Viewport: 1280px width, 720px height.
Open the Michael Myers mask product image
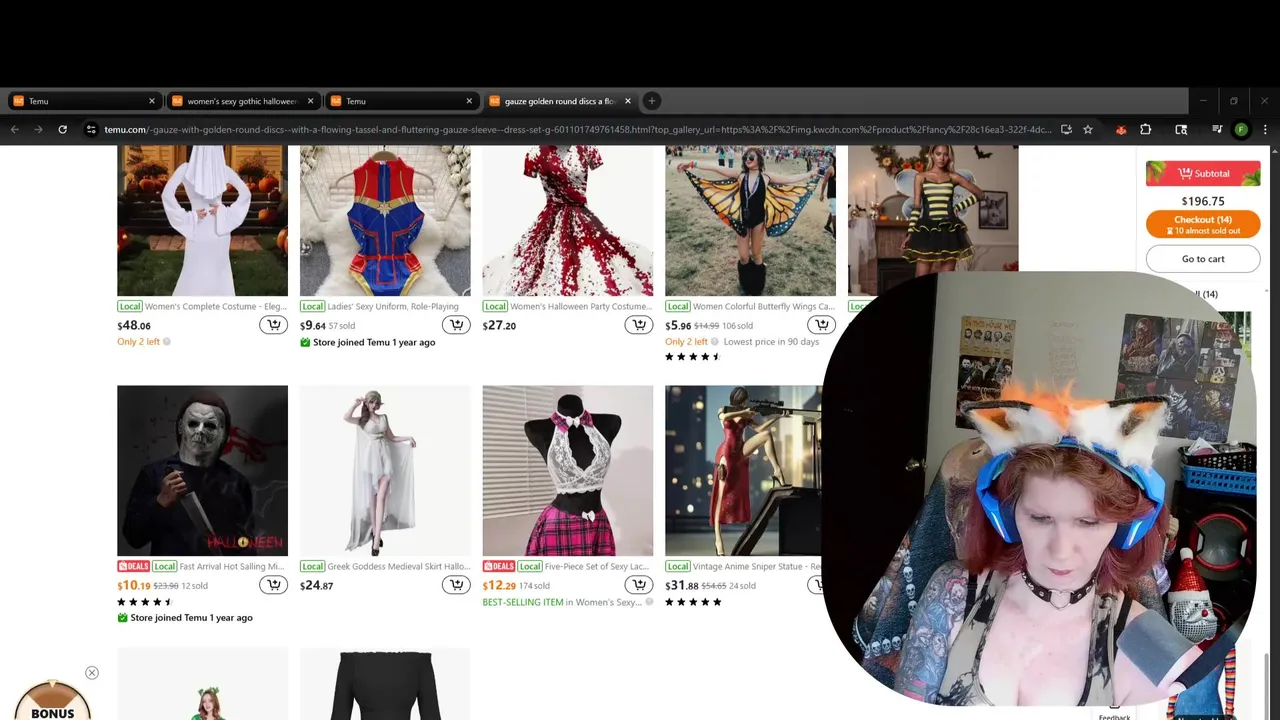click(202, 470)
